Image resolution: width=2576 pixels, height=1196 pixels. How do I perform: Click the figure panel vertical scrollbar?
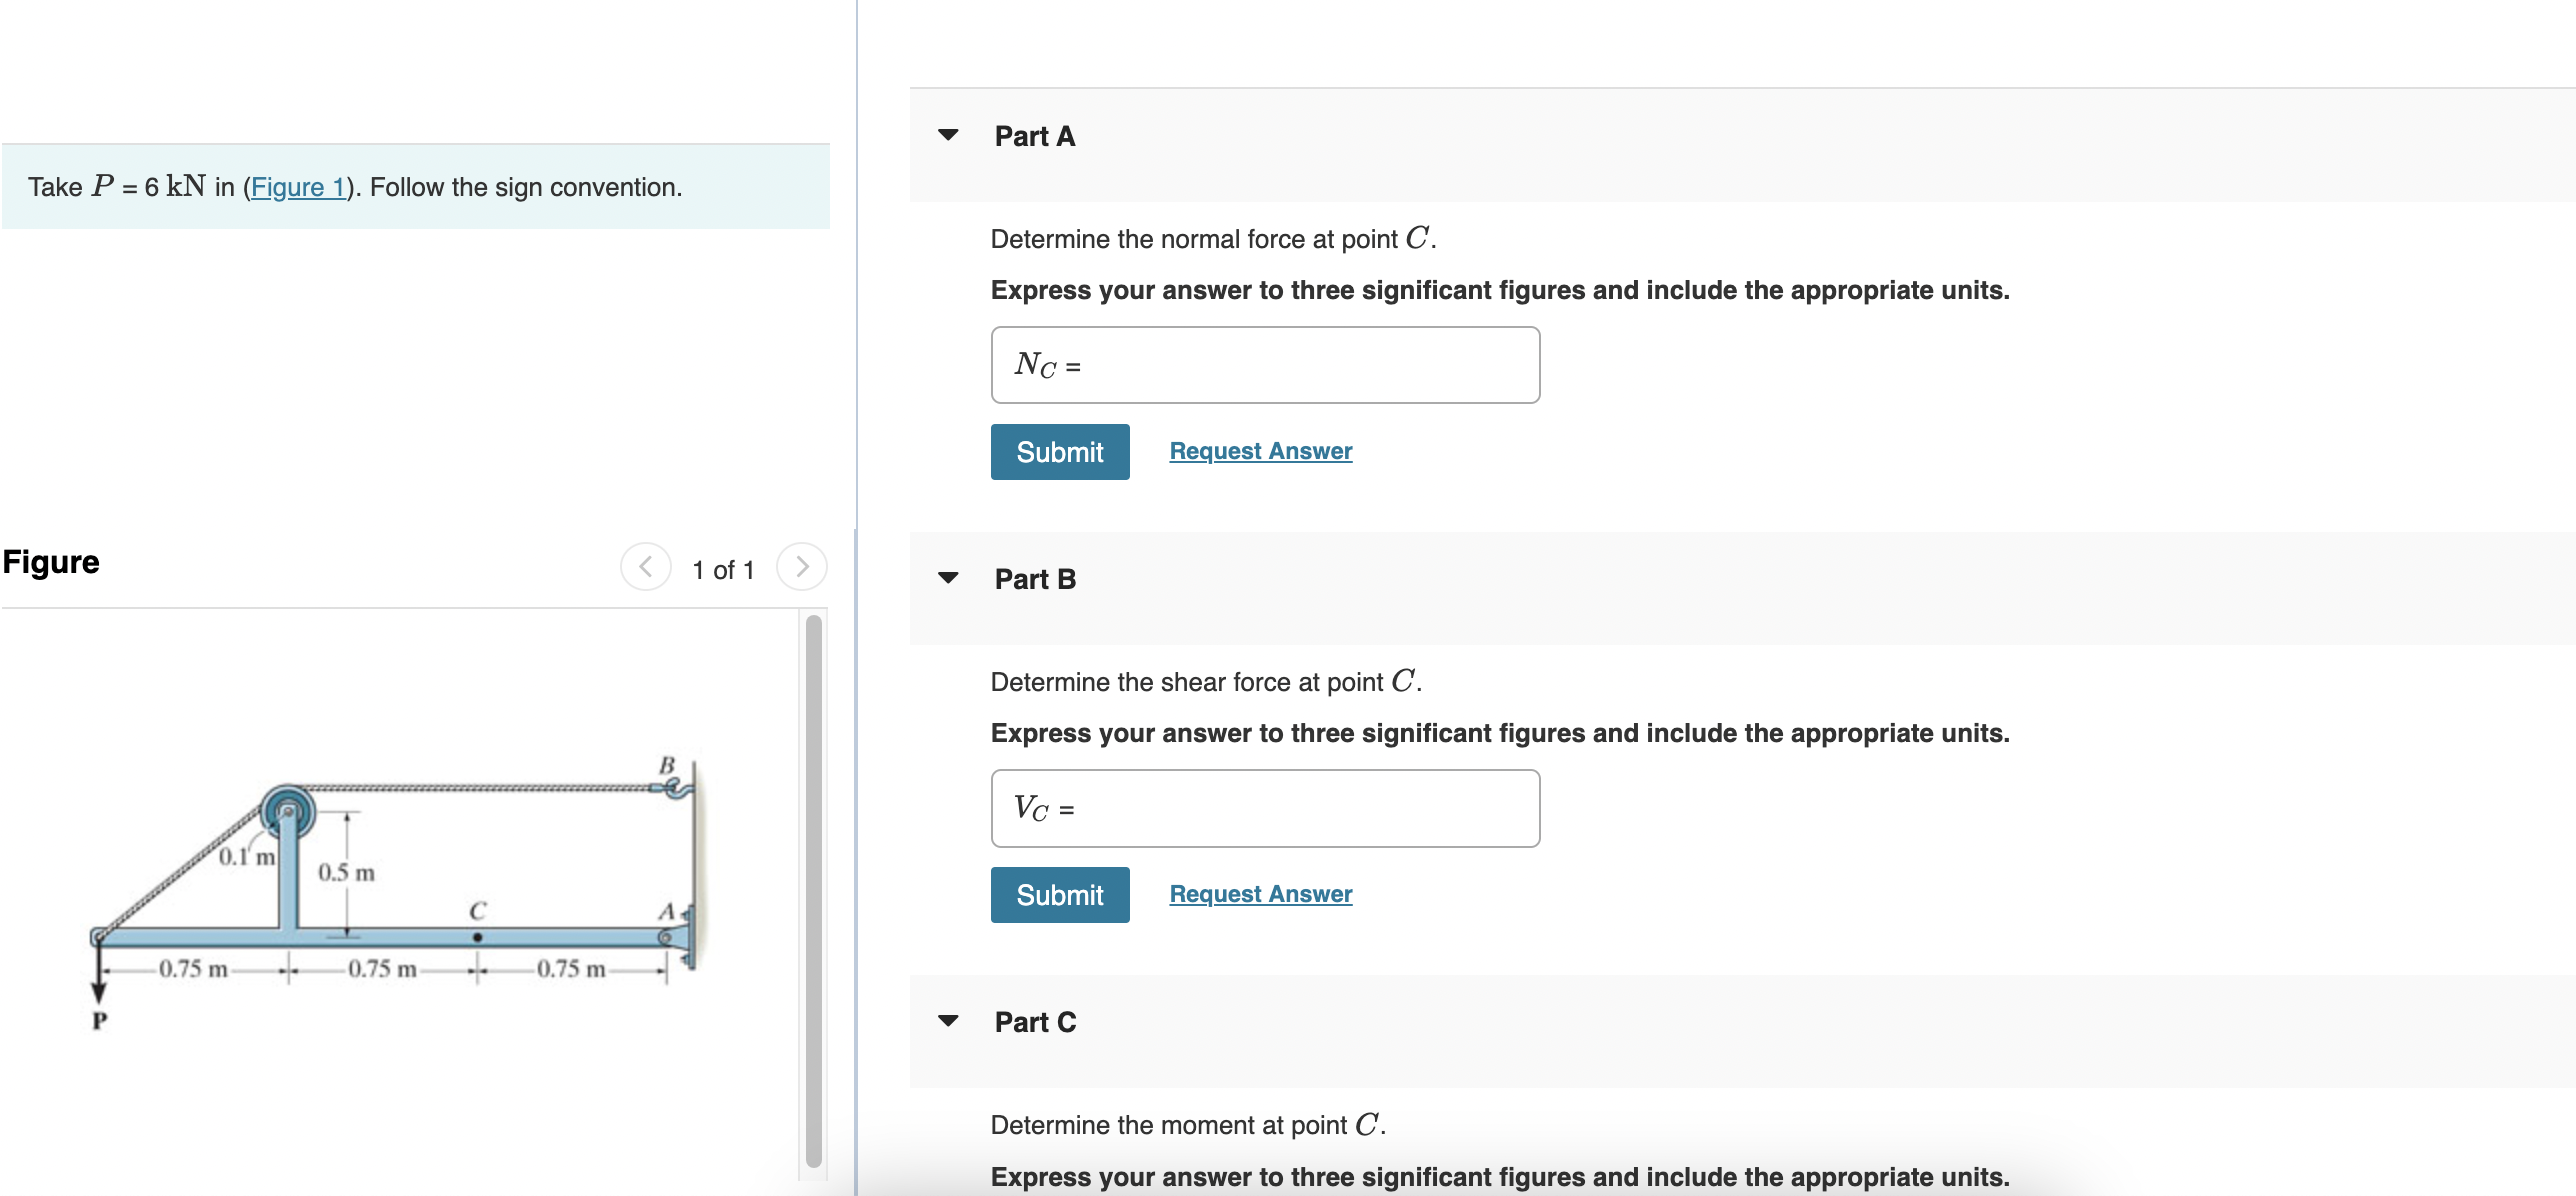[813, 890]
